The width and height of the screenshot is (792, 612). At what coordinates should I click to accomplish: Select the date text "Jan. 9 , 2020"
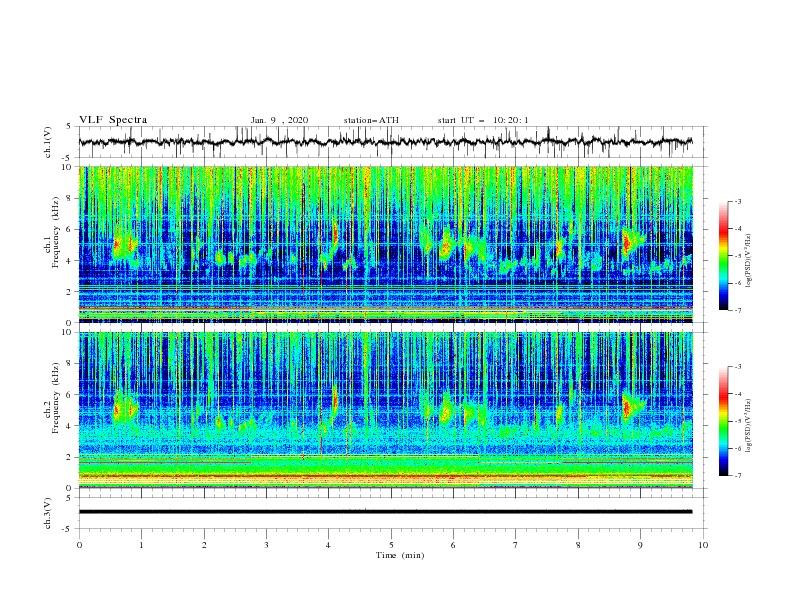[x=279, y=120]
